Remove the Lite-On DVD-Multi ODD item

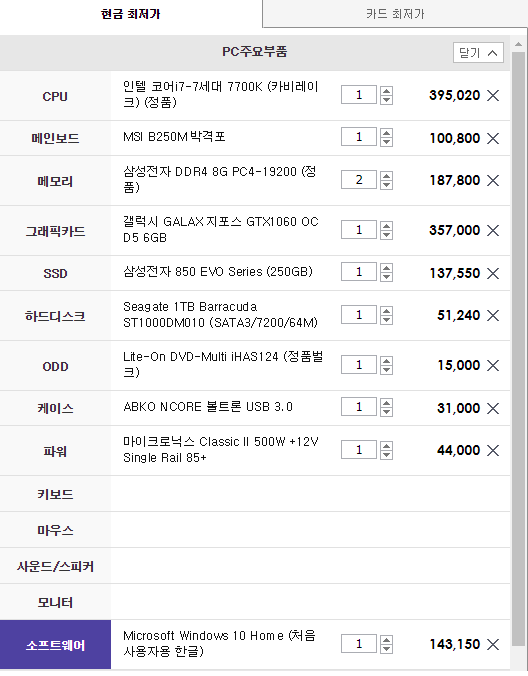coord(493,366)
